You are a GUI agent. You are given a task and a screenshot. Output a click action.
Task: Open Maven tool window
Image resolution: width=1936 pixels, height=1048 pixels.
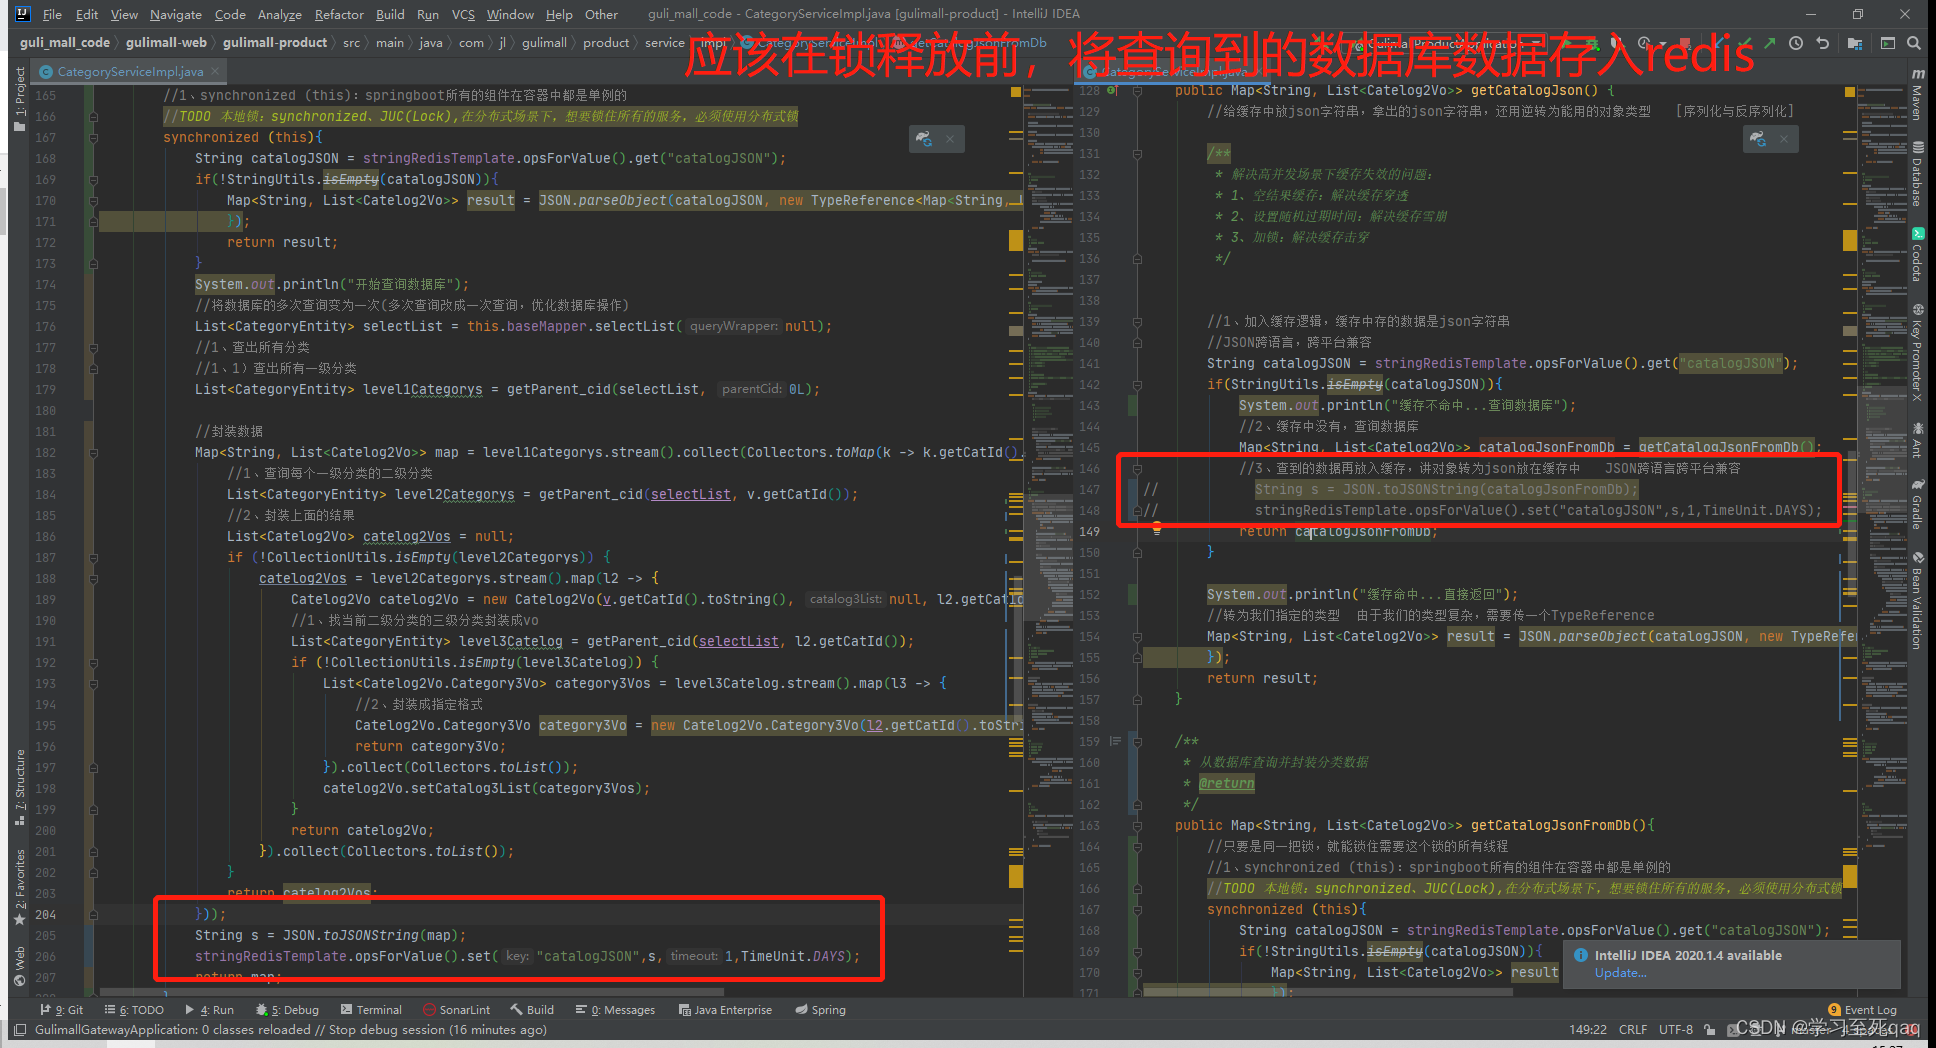coord(1917,95)
